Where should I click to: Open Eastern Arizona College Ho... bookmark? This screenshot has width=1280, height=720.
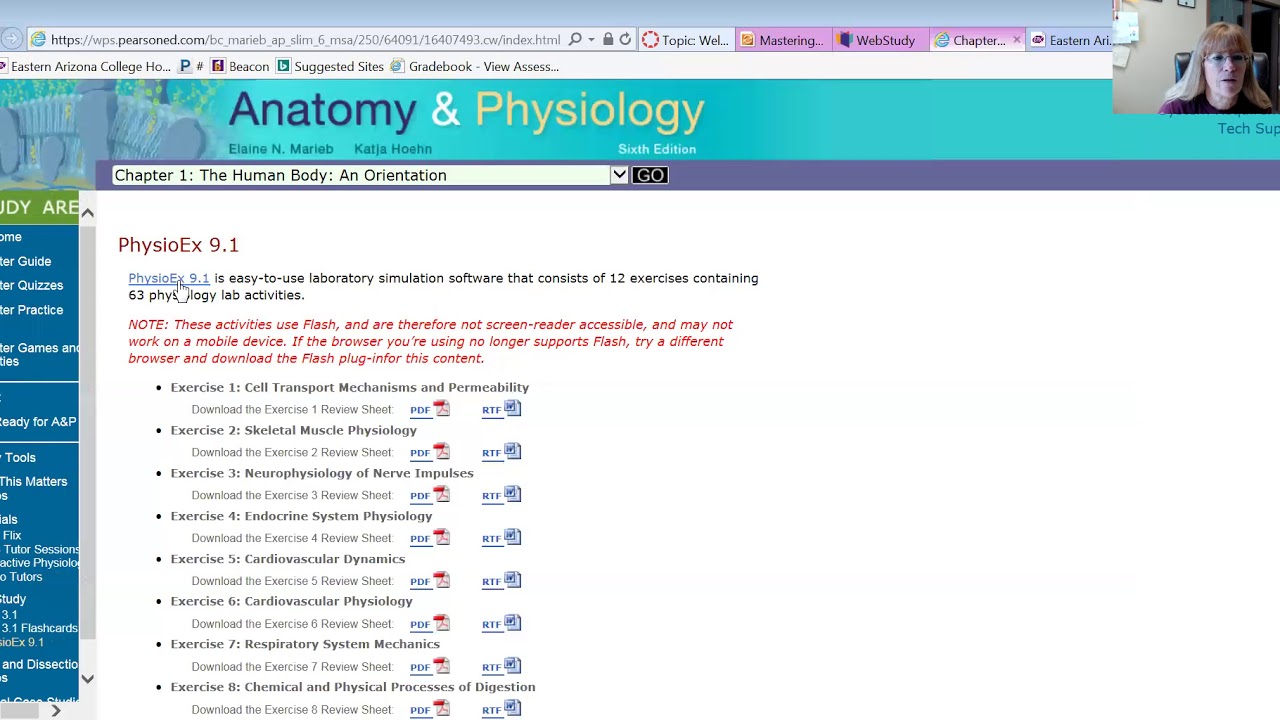click(85, 67)
